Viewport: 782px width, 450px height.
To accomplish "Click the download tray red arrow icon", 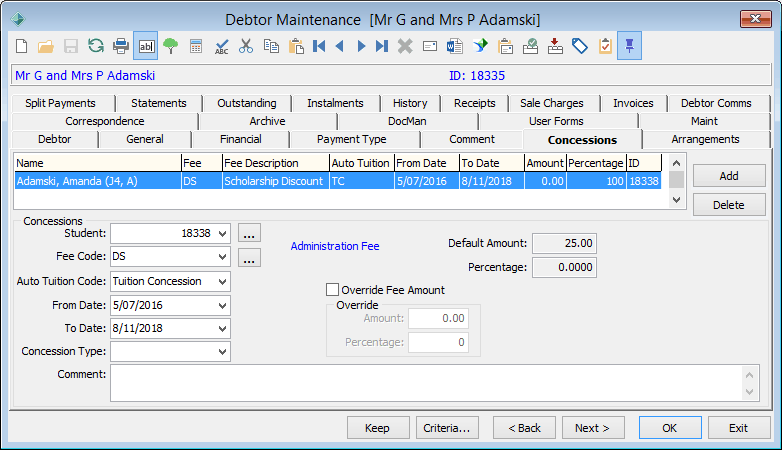I will [x=555, y=46].
